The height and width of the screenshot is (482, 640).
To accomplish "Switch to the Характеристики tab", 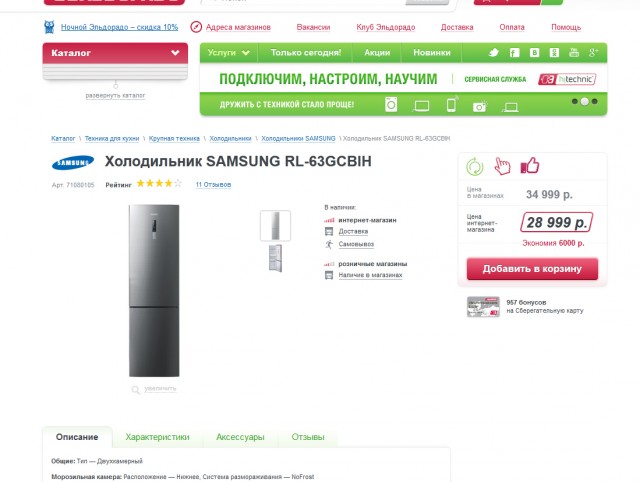I will (x=157, y=438).
